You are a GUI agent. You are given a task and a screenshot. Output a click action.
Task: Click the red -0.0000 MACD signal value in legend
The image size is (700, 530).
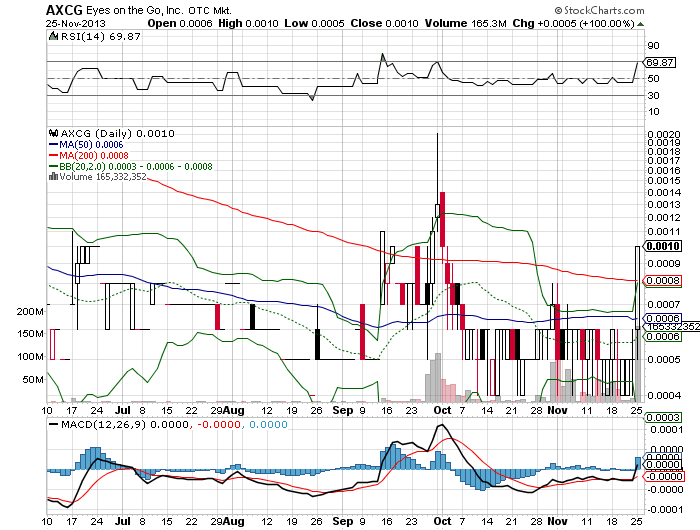pyautogui.click(x=218, y=424)
